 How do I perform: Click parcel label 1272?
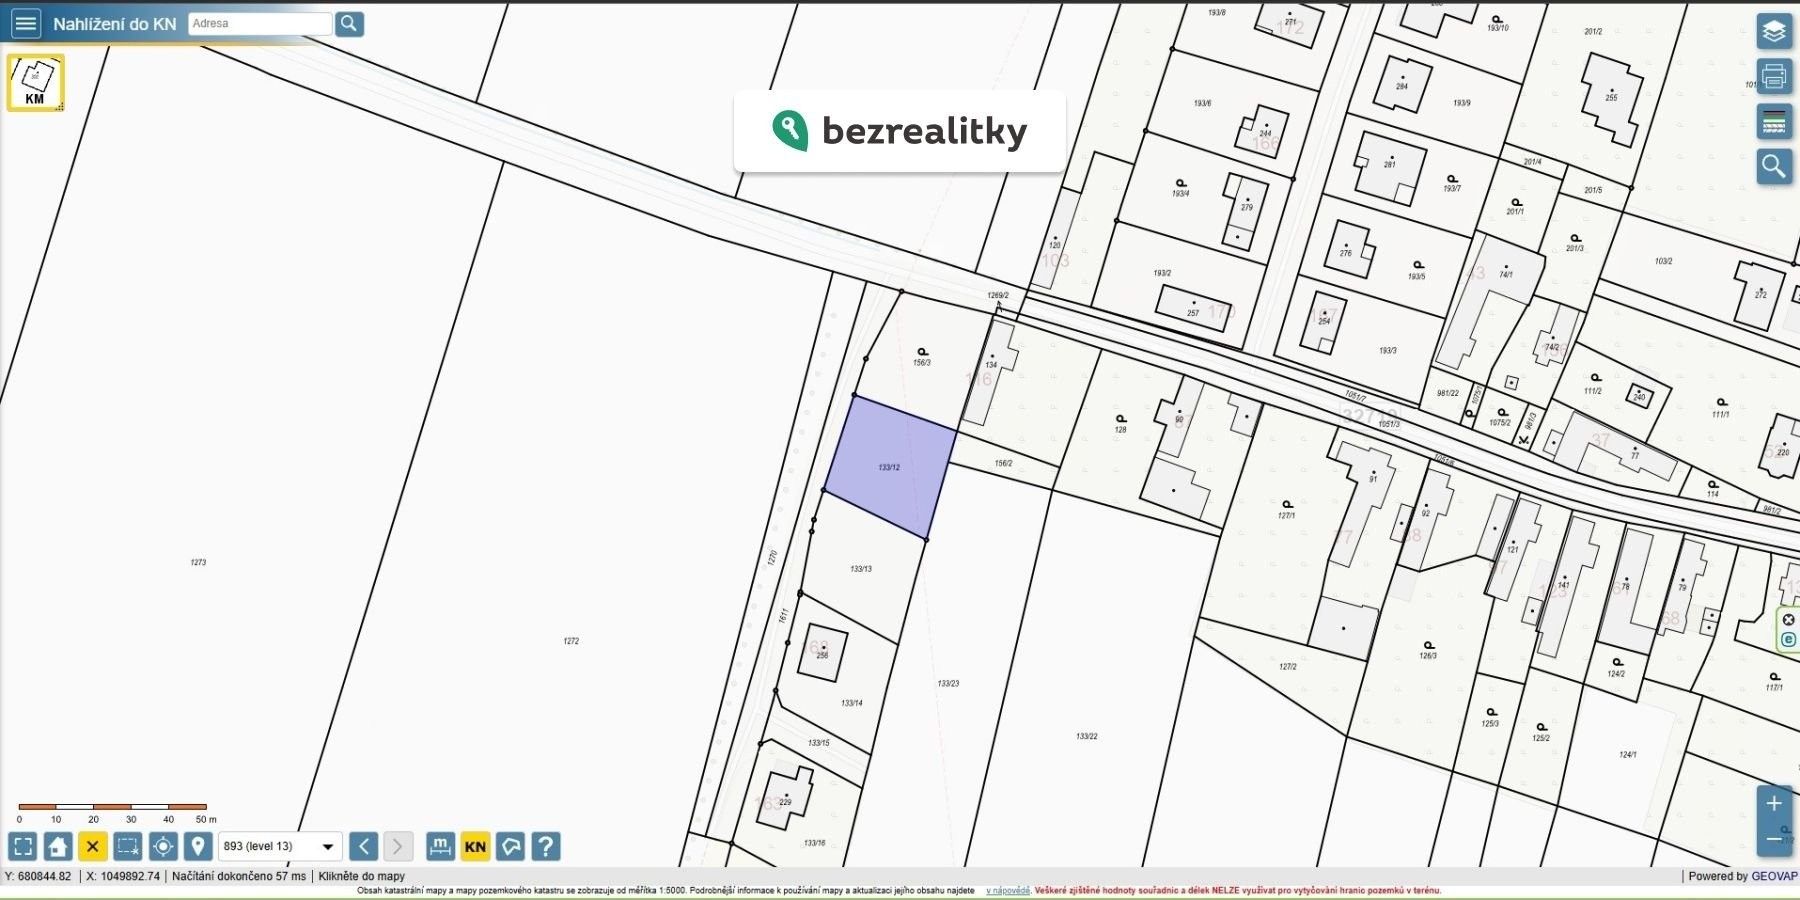click(x=571, y=641)
